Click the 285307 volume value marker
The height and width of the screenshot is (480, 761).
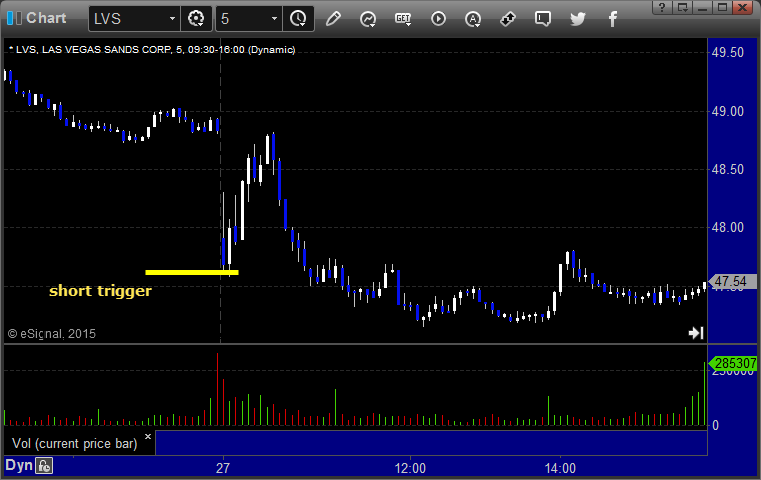click(x=733, y=364)
